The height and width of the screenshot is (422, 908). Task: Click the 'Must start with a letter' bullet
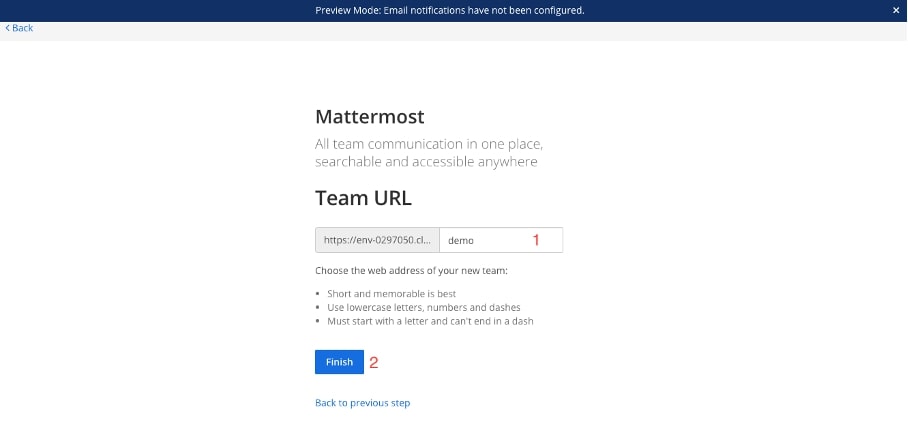tap(430, 321)
